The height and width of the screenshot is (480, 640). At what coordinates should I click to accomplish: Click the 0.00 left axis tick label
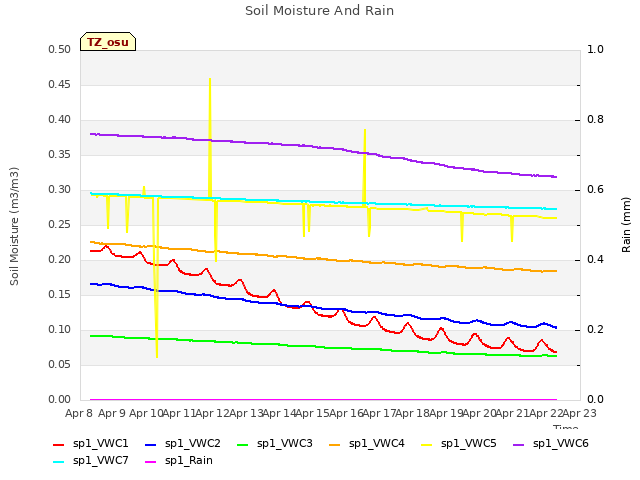[60, 399]
